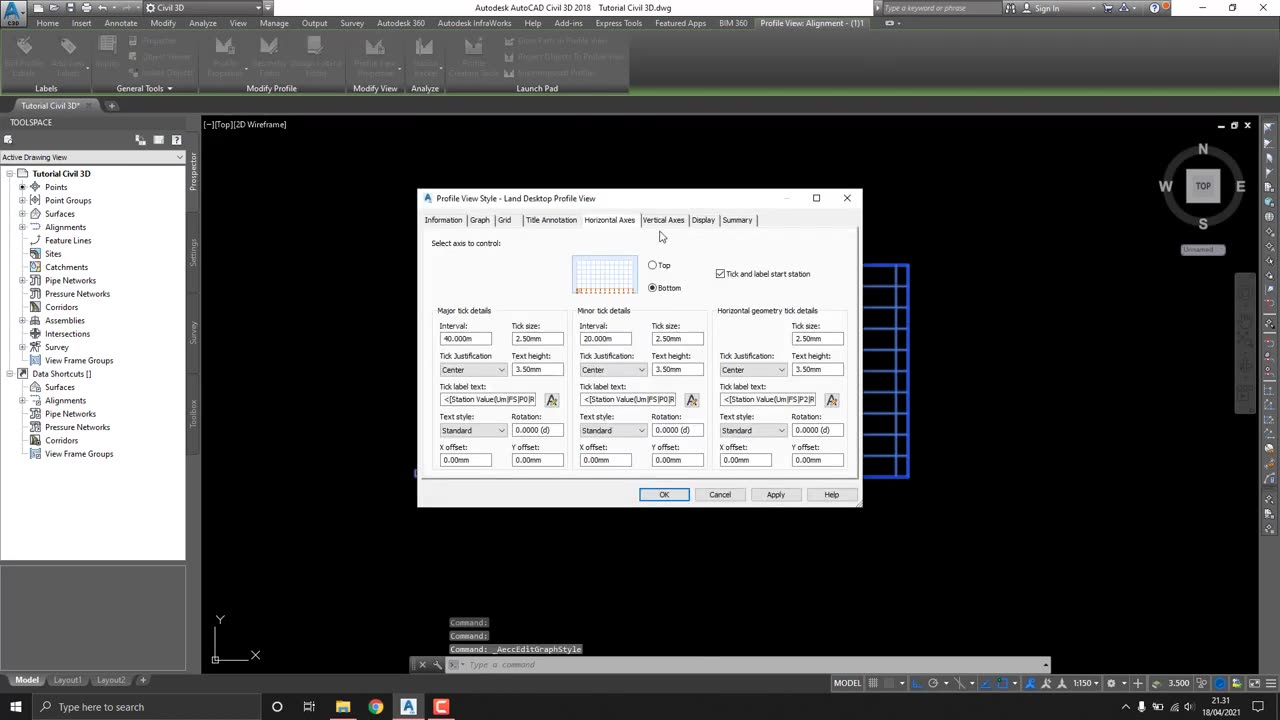Select the Top axis radio button

click(652, 265)
